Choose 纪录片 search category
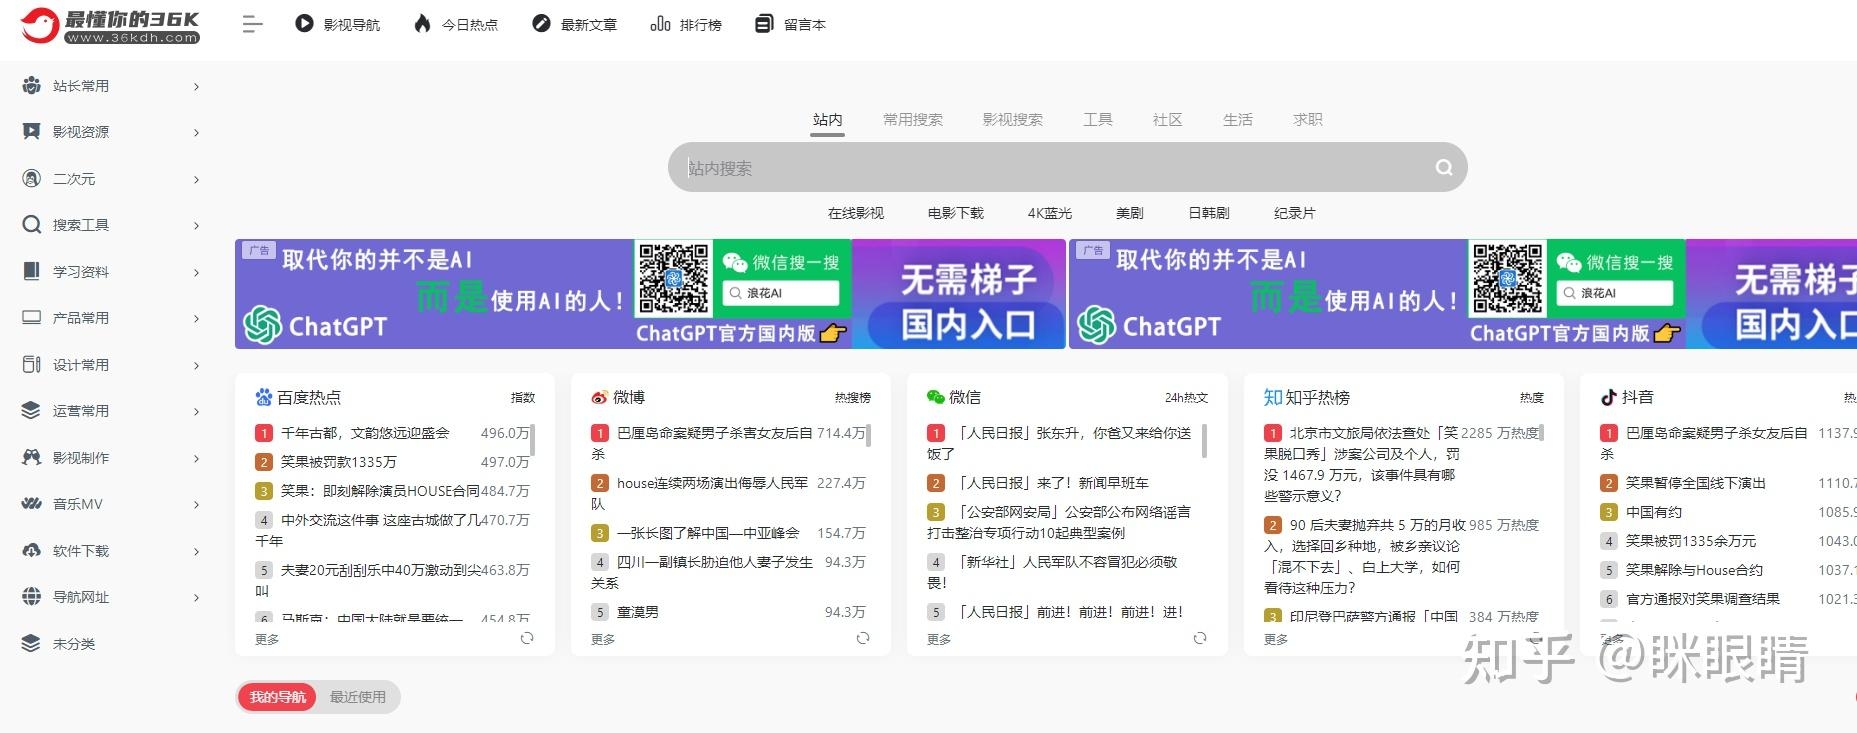The image size is (1857, 733). coord(1295,213)
